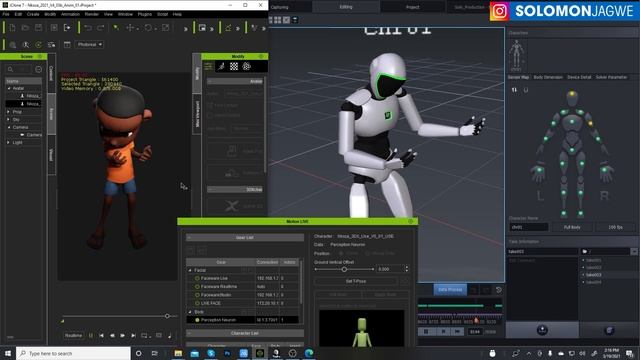Click the Export icon in iClone toolbar
Image resolution: width=640 pixels, height=360 pixels.
coord(67,28)
